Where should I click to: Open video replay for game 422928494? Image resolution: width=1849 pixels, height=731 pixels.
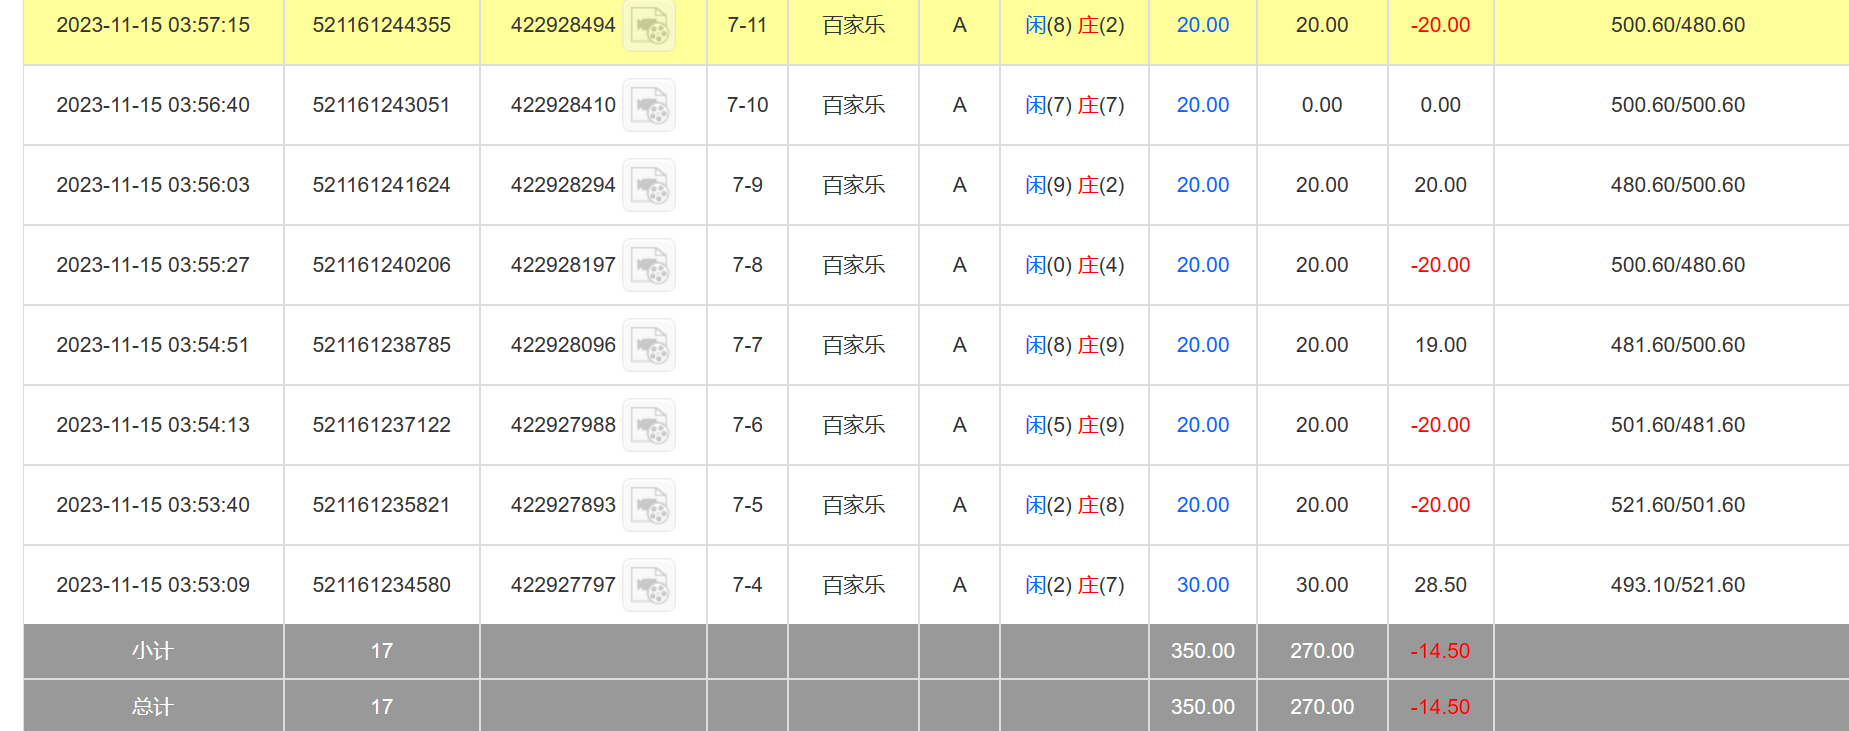[x=649, y=26]
